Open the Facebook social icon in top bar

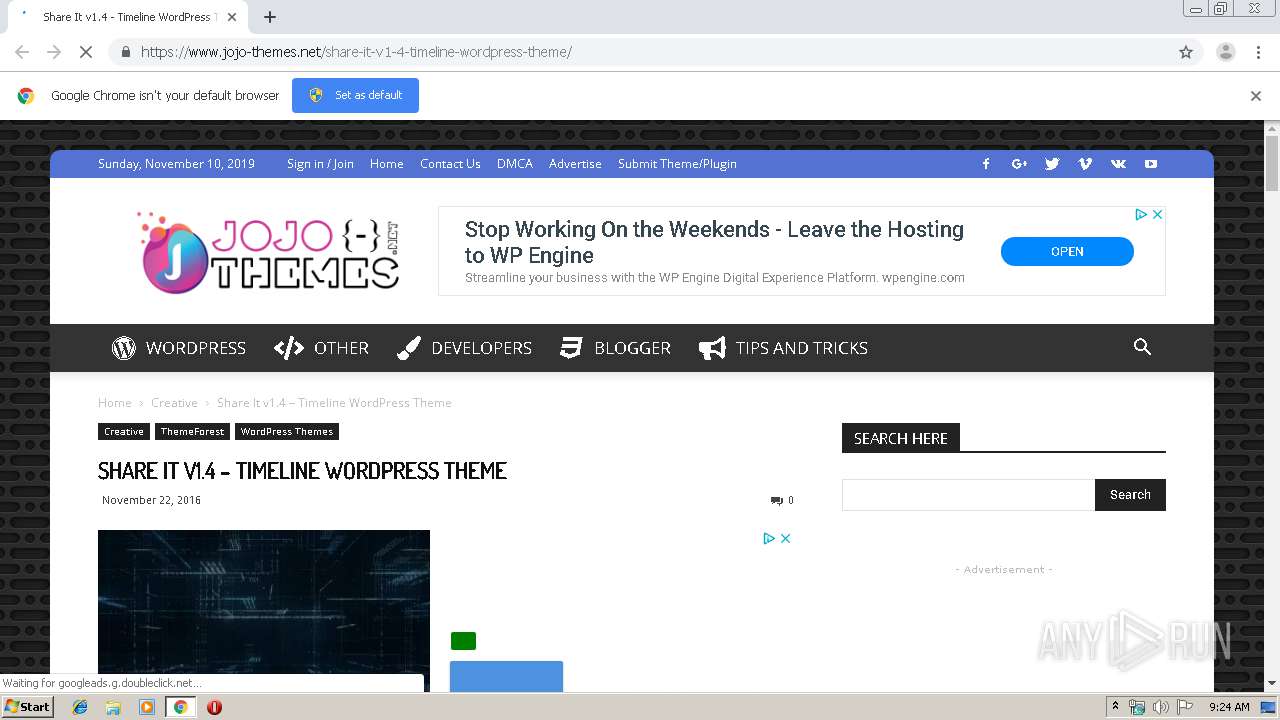tap(986, 164)
